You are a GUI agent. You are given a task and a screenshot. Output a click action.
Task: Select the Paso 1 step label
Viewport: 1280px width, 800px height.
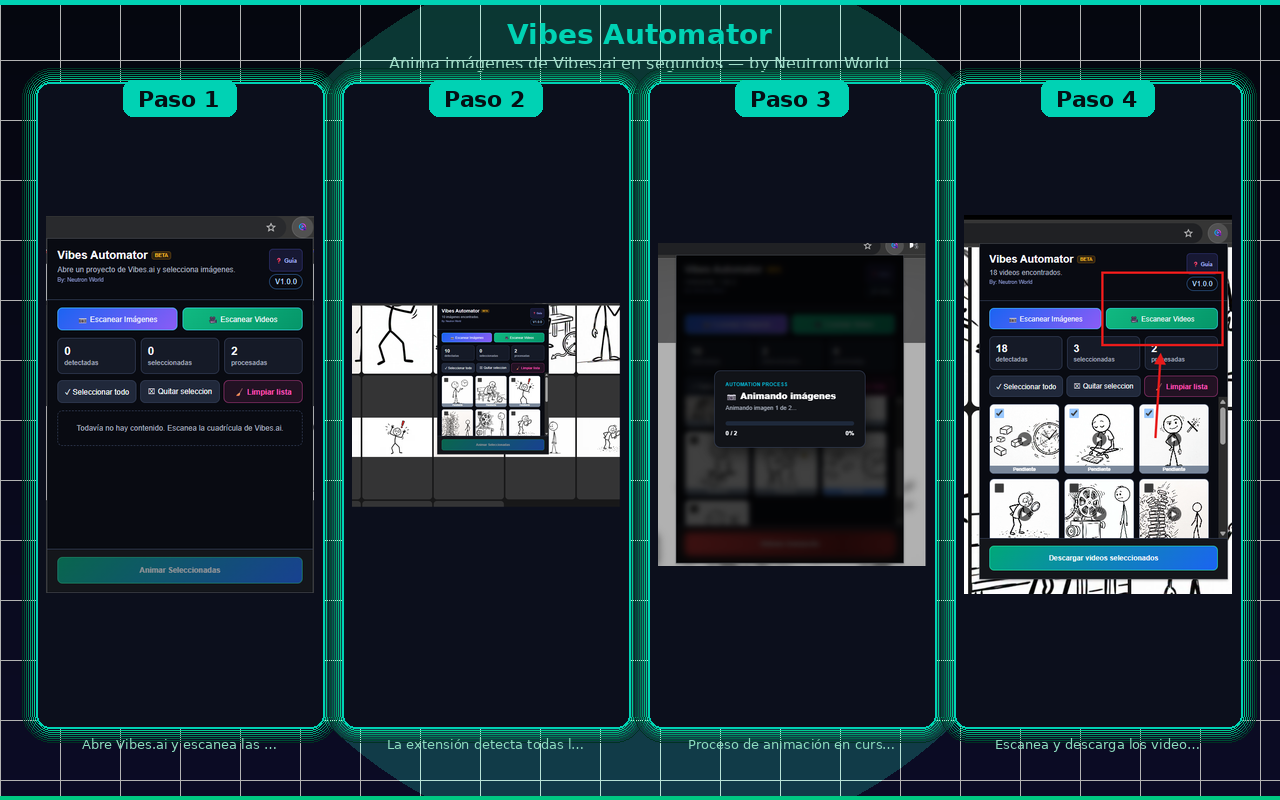coord(179,99)
